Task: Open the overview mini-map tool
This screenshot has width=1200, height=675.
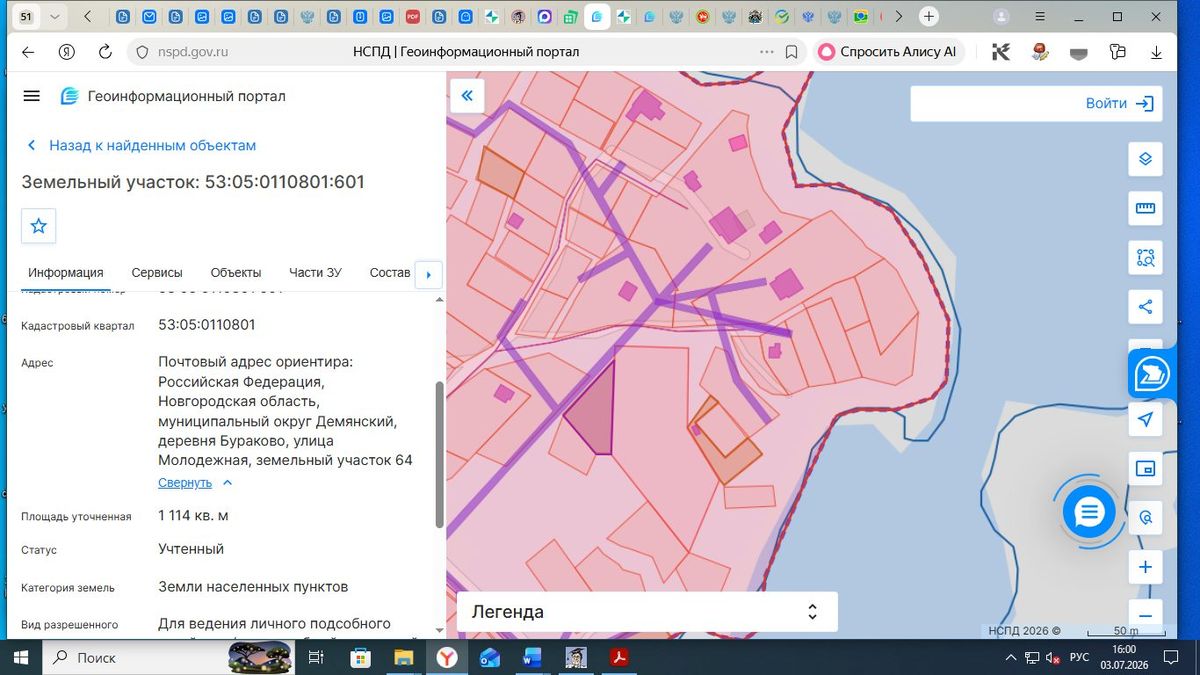Action: [1145, 468]
